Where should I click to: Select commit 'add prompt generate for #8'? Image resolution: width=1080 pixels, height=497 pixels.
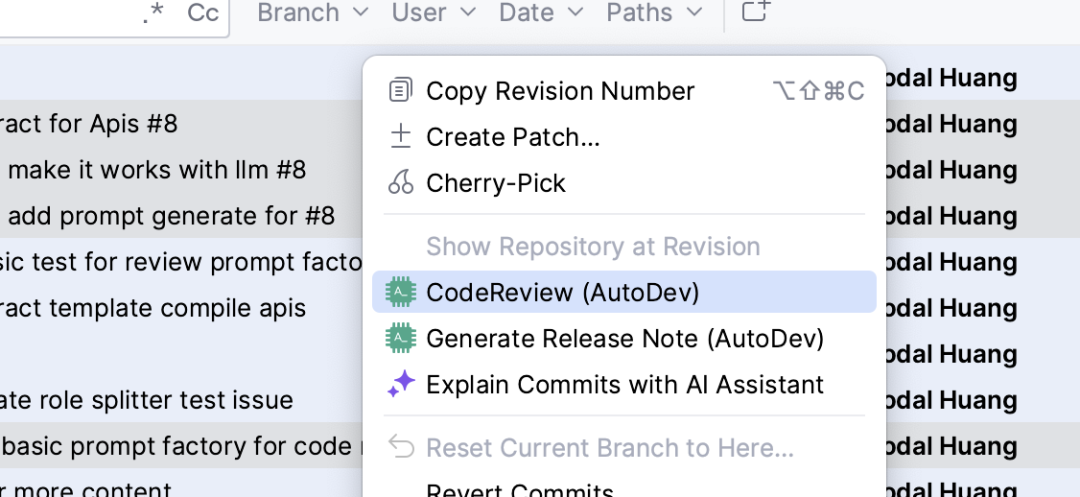(171, 216)
